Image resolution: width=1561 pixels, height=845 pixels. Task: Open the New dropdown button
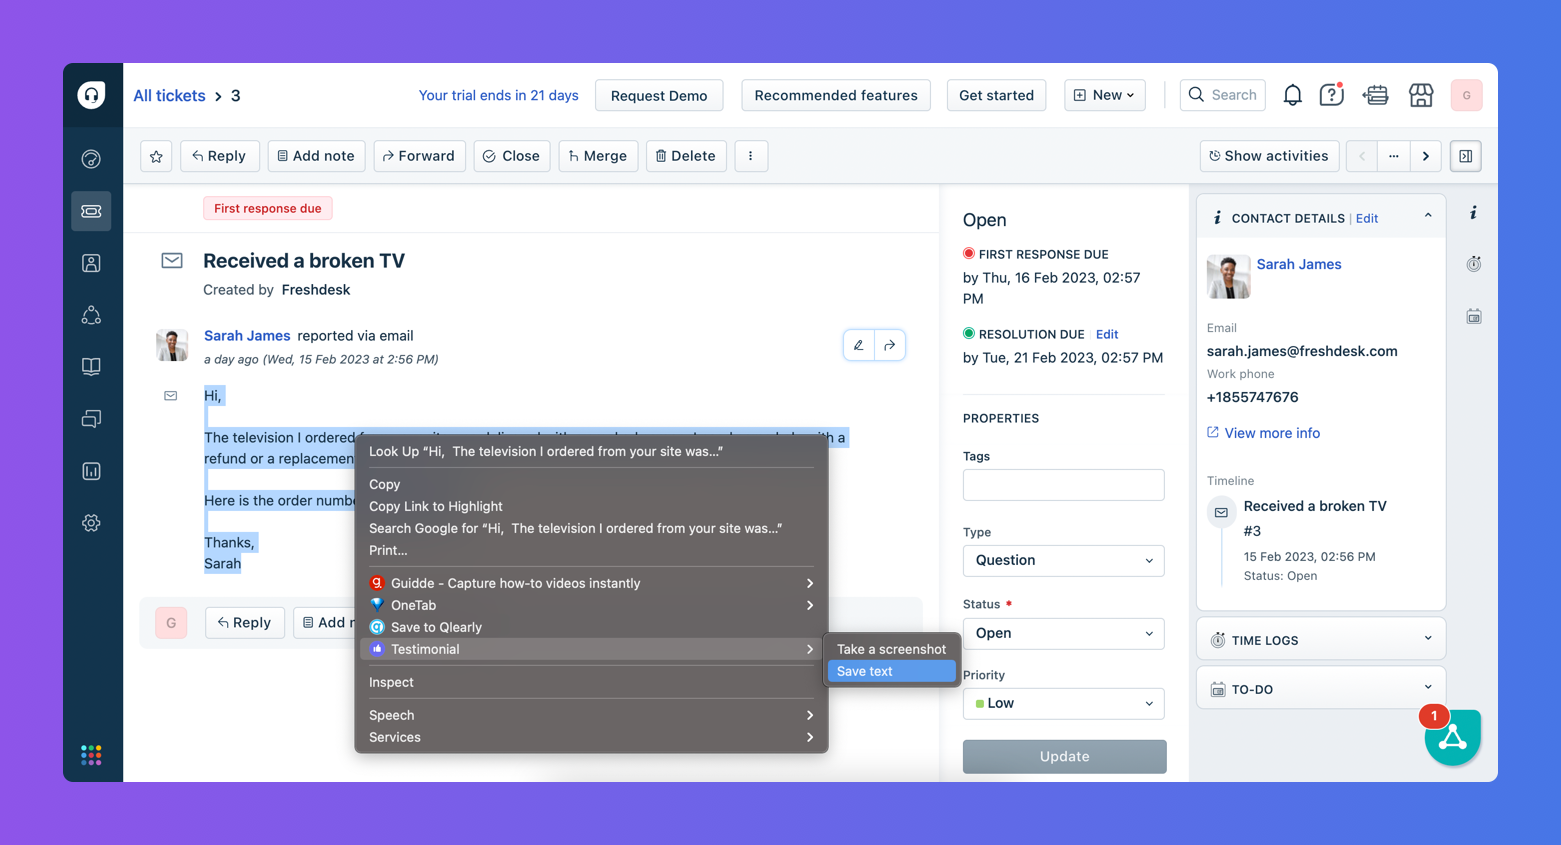click(x=1105, y=95)
